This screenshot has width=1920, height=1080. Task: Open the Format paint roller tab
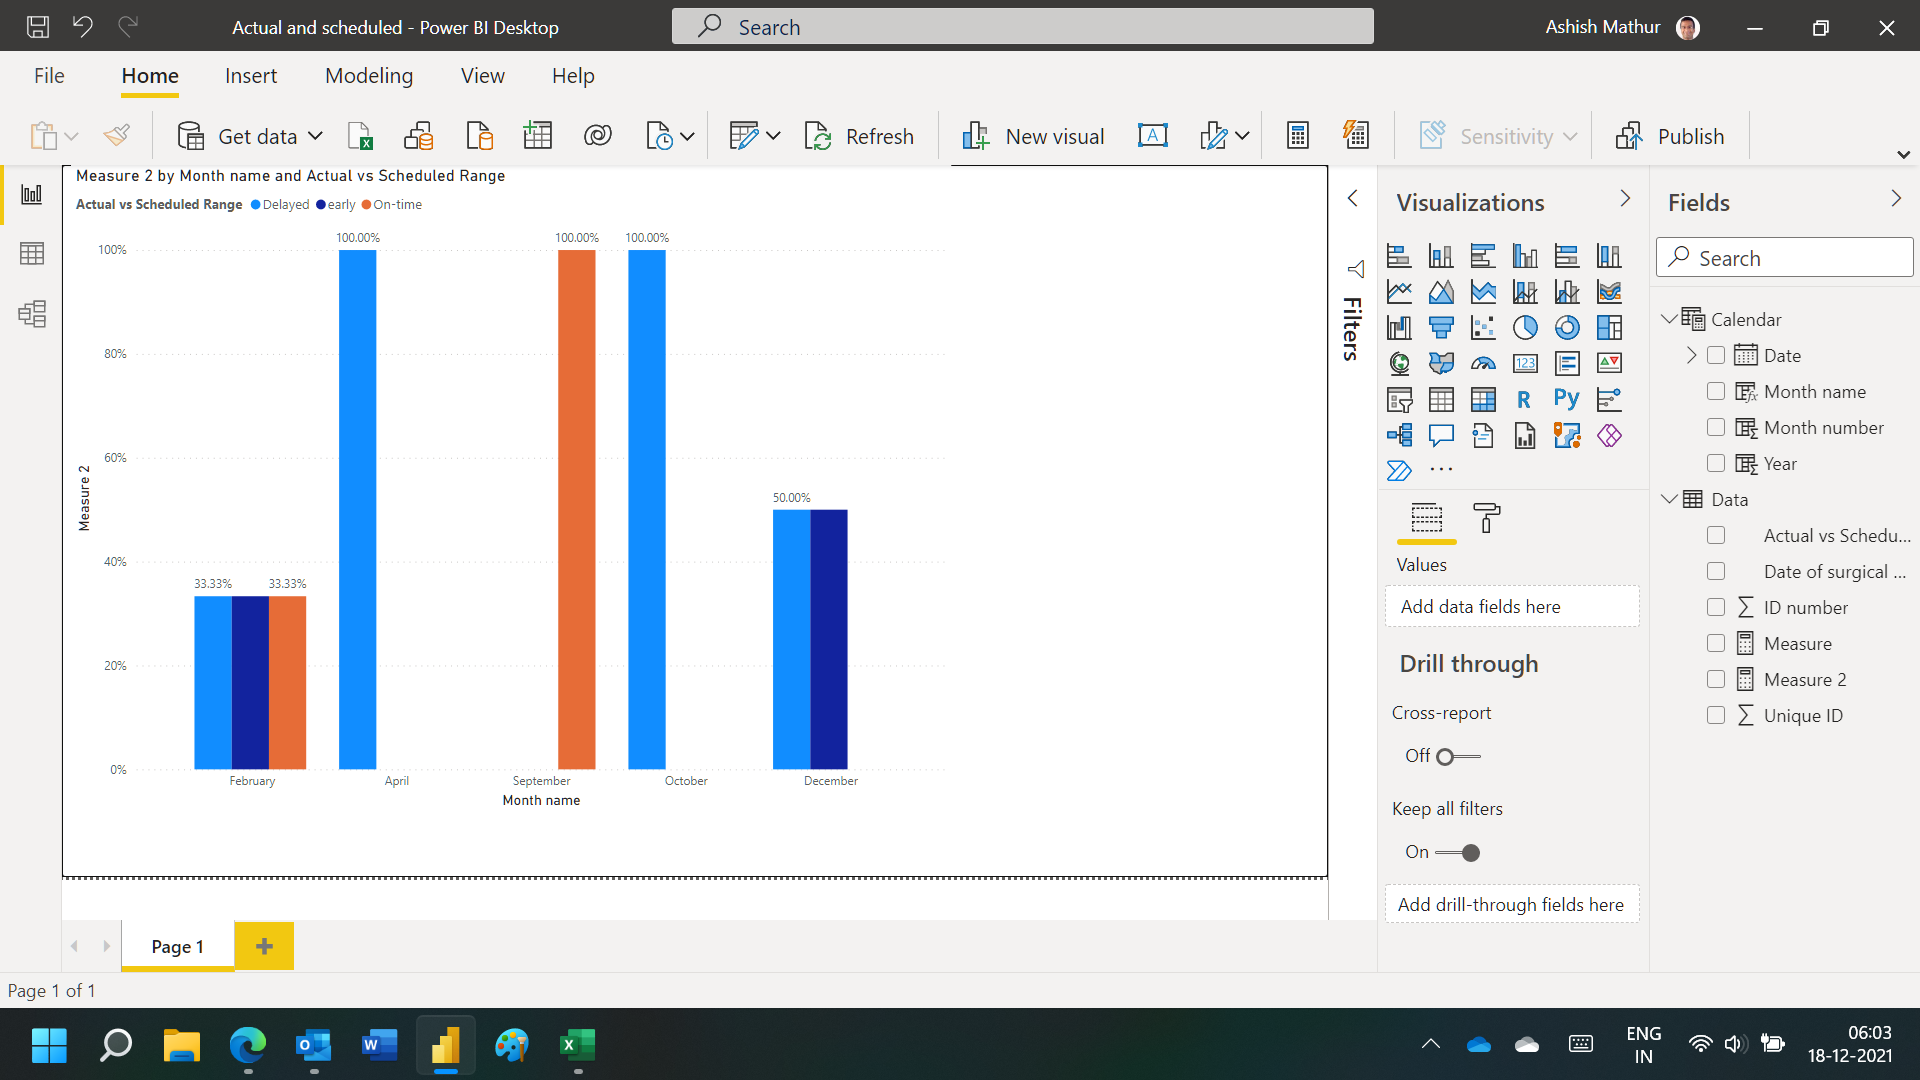[x=1487, y=518]
